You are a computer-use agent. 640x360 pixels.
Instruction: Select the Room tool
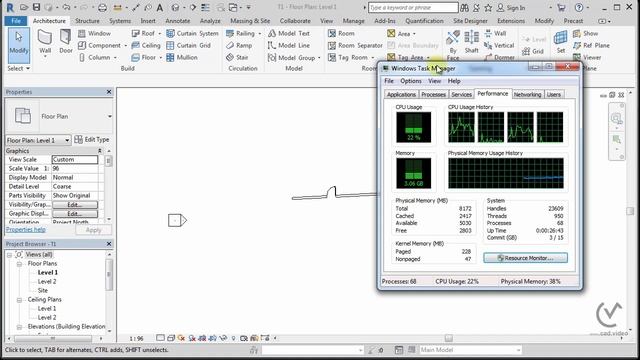341,33
